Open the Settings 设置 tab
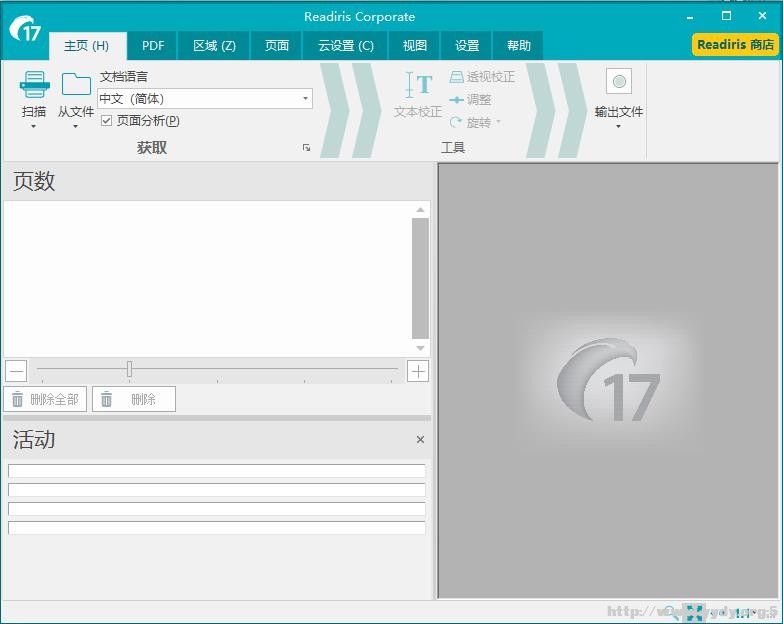The height and width of the screenshot is (624, 783). coord(467,46)
